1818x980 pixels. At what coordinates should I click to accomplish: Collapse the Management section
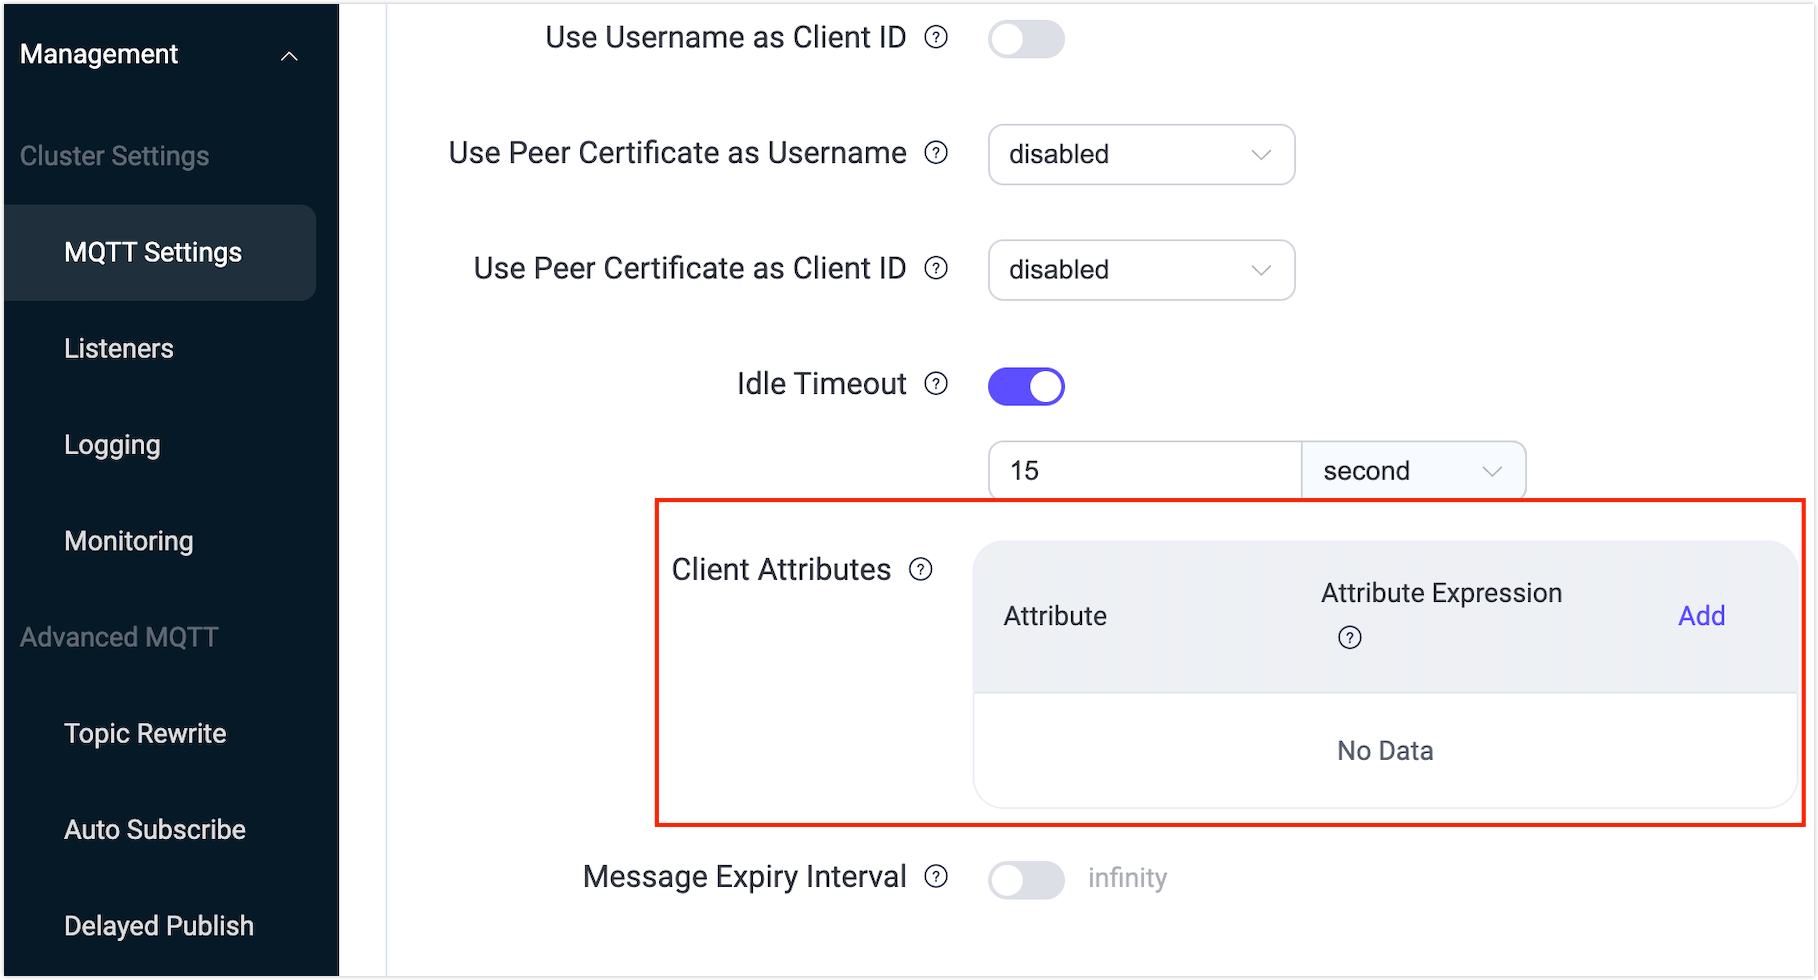click(289, 56)
